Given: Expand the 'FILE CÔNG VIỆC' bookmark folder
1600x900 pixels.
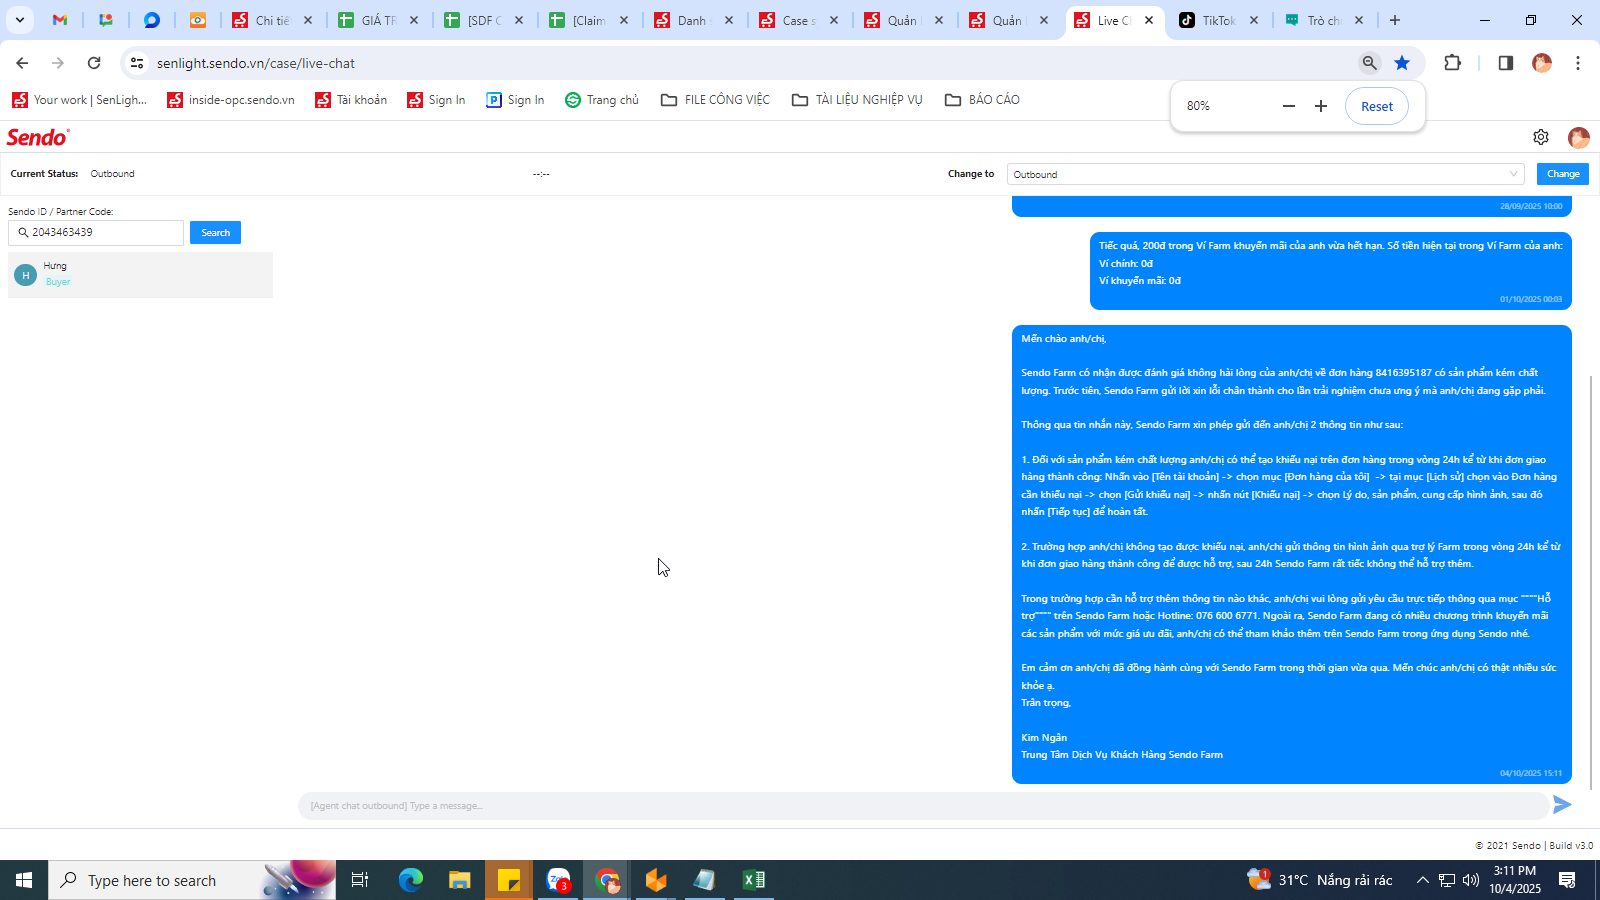Looking at the screenshot, I should (715, 100).
